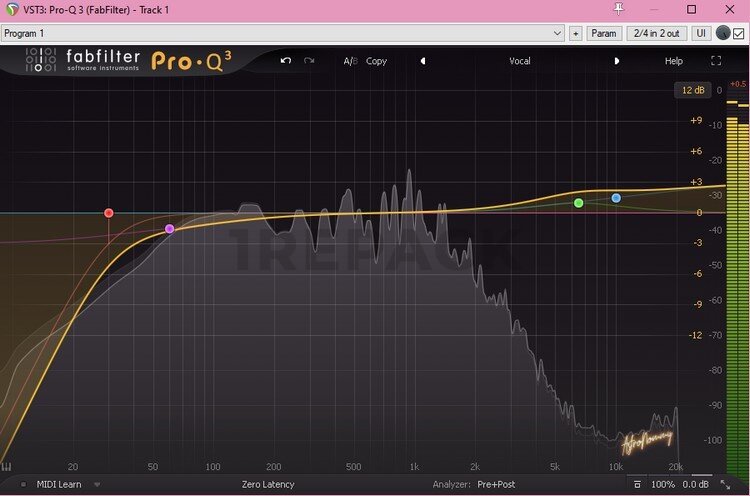Image resolution: width=750 pixels, height=496 pixels.
Task: Open the Zero Latency processing mode selector
Action: [x=270, y=484]
